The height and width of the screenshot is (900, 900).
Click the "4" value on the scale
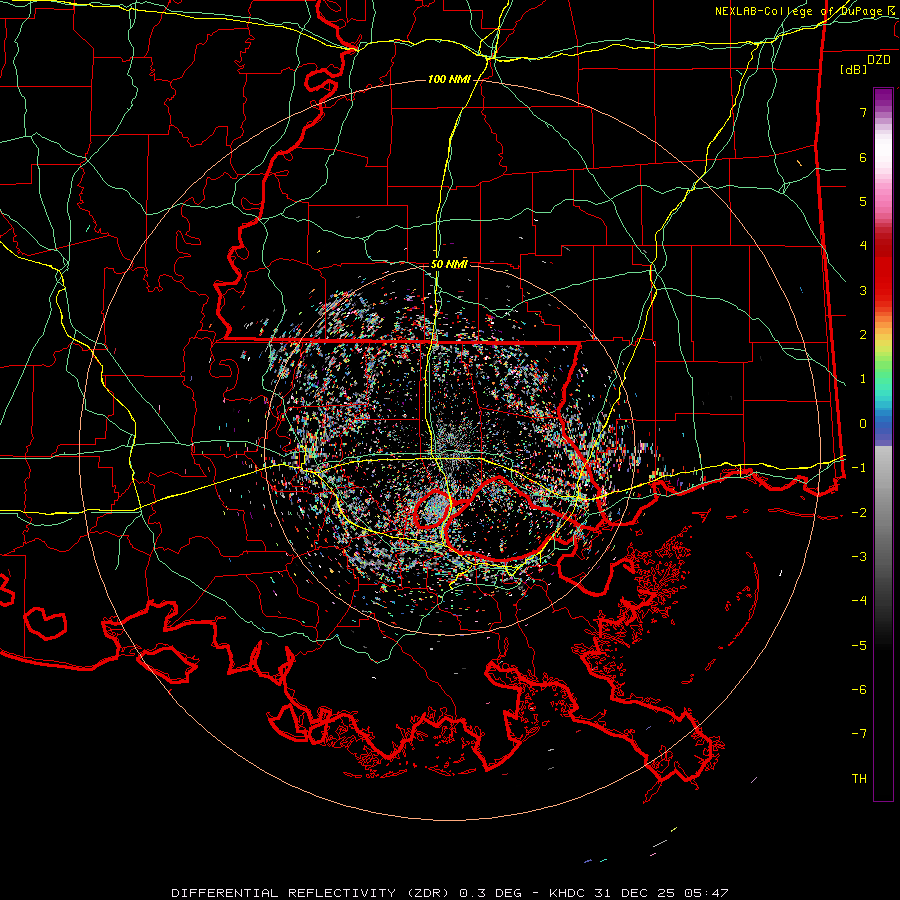[x=863, y=245]
